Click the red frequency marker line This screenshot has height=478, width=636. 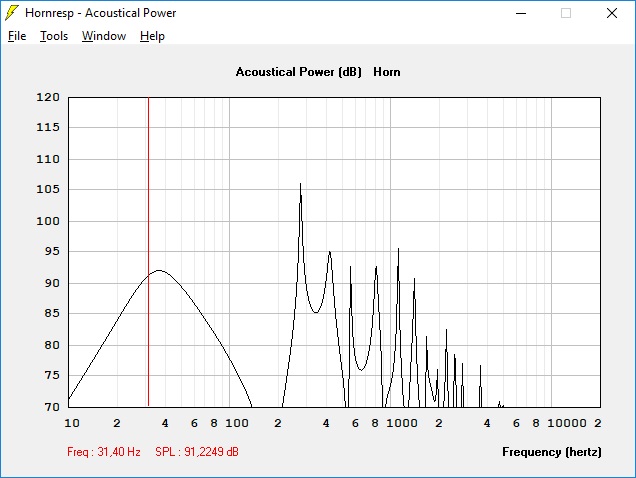click(x=148, y=252)
